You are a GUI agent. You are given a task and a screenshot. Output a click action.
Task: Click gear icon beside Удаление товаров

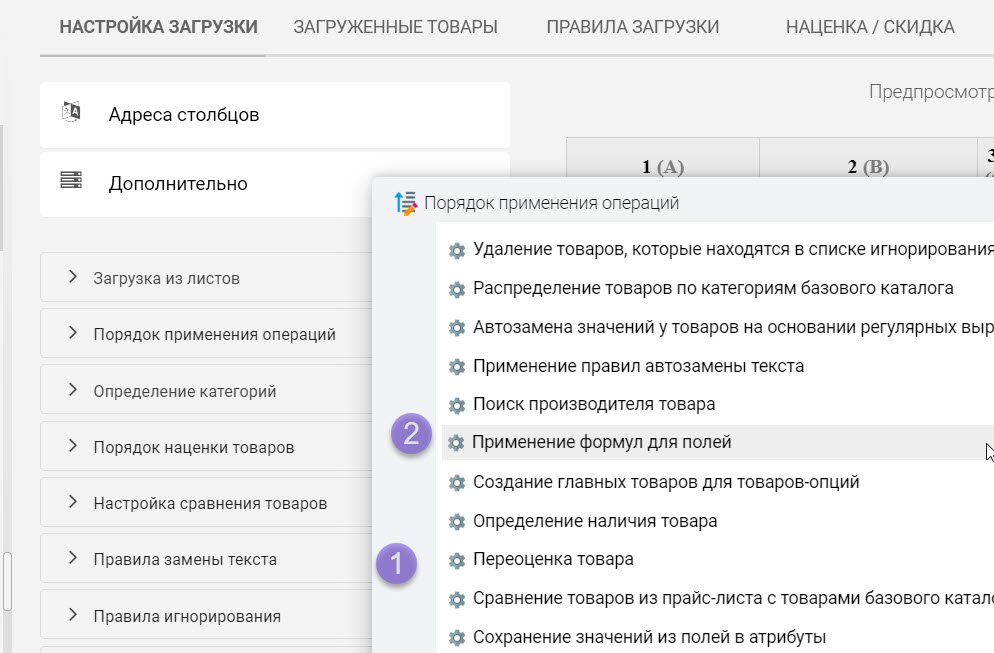point(456,250)
